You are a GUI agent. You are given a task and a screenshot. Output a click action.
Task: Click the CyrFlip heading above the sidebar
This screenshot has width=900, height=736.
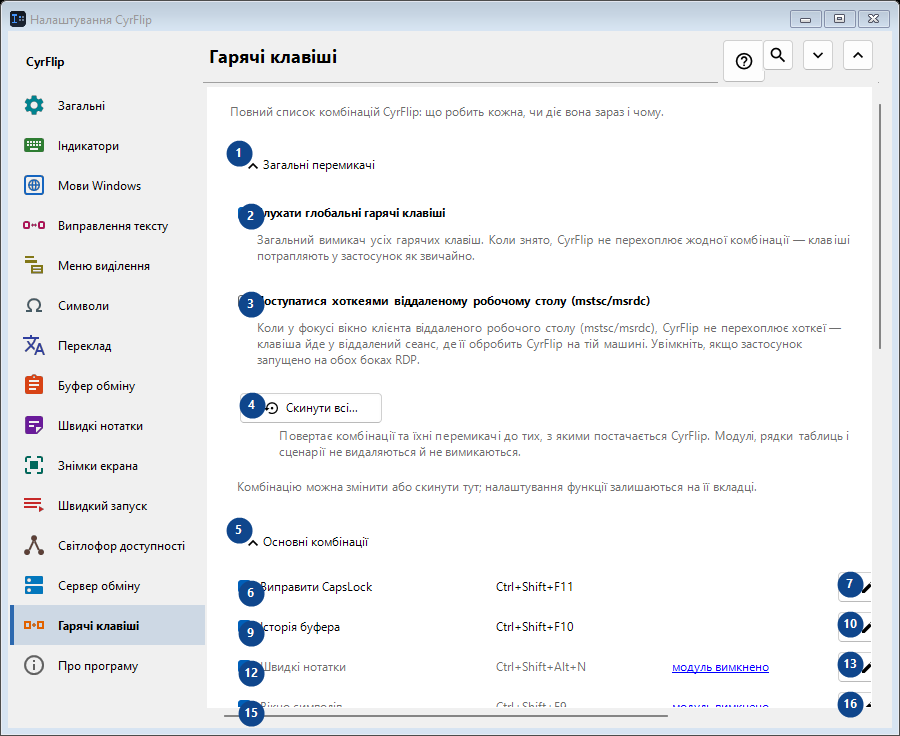coord(45,62)
